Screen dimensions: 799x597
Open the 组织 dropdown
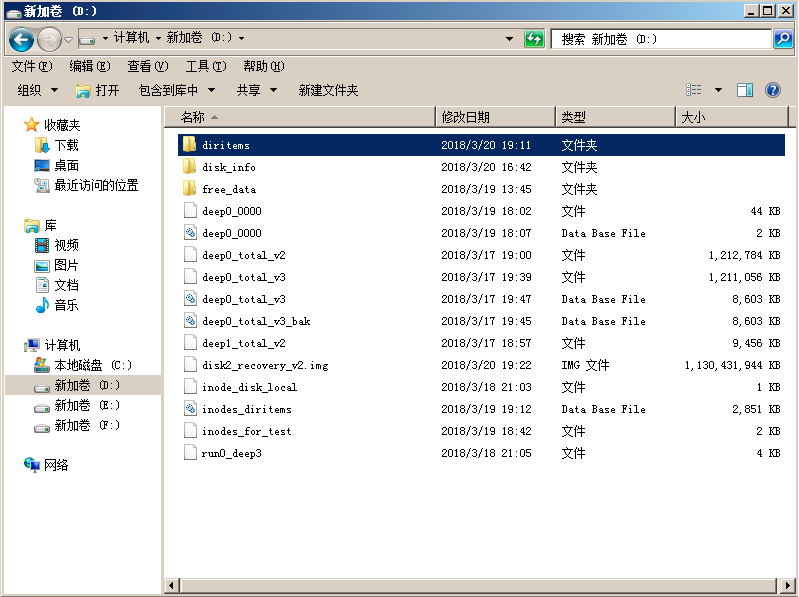(x=38, y=90)
